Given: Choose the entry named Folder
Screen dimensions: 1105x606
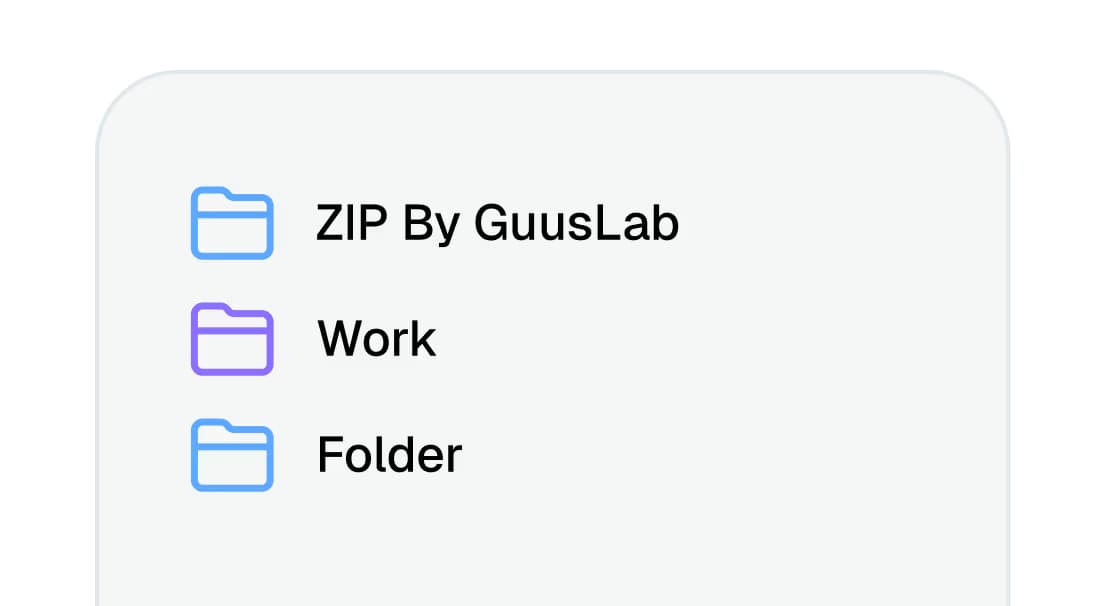Looking at the screenshot, I should [389, 455].
